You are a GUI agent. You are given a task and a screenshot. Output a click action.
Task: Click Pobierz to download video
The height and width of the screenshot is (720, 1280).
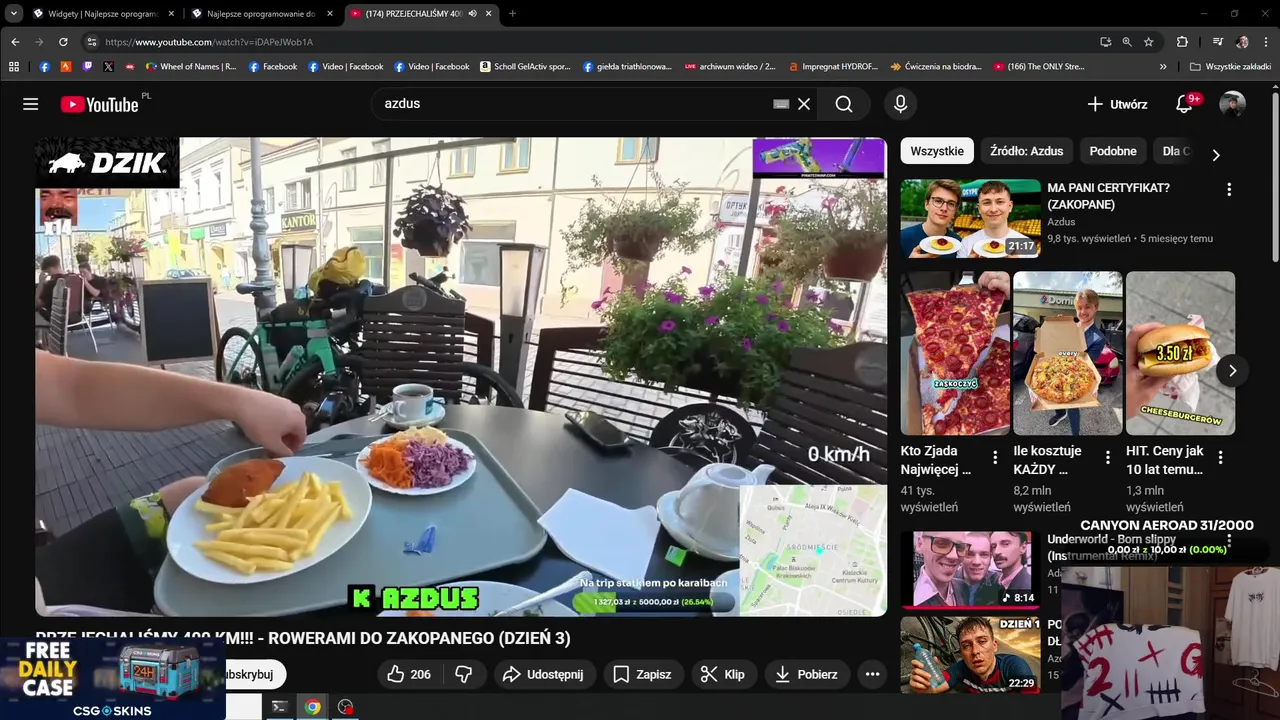point(806,675)
